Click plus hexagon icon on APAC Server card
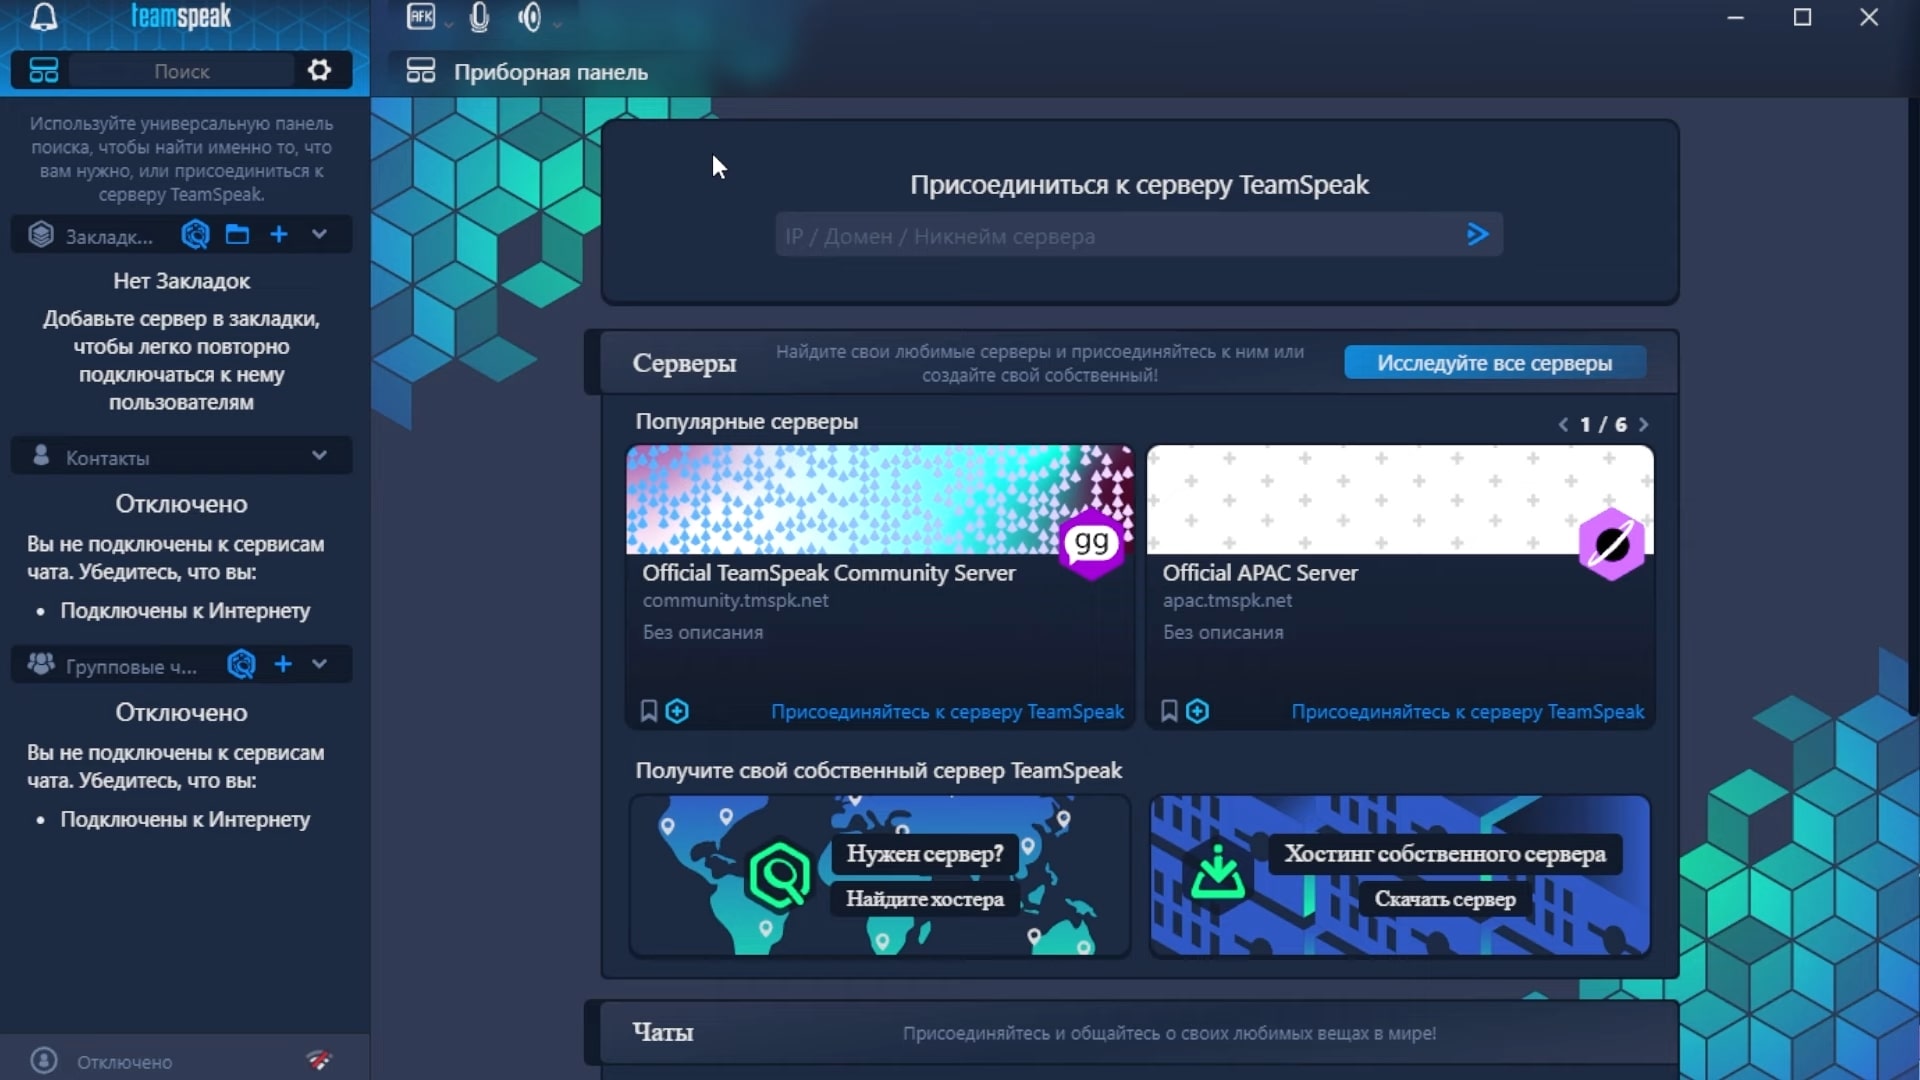The width and height of the screenshot is (1920, 1080). click(1197, 711)
